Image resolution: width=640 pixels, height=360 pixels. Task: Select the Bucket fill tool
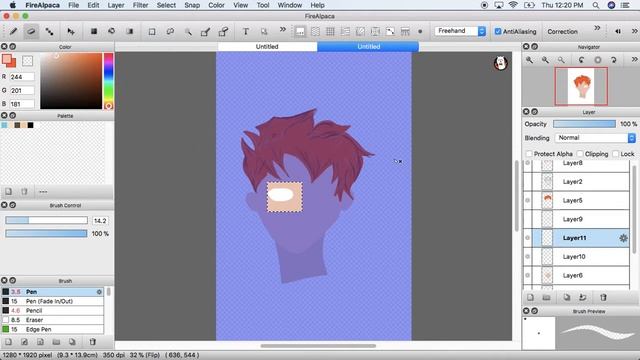111,31
